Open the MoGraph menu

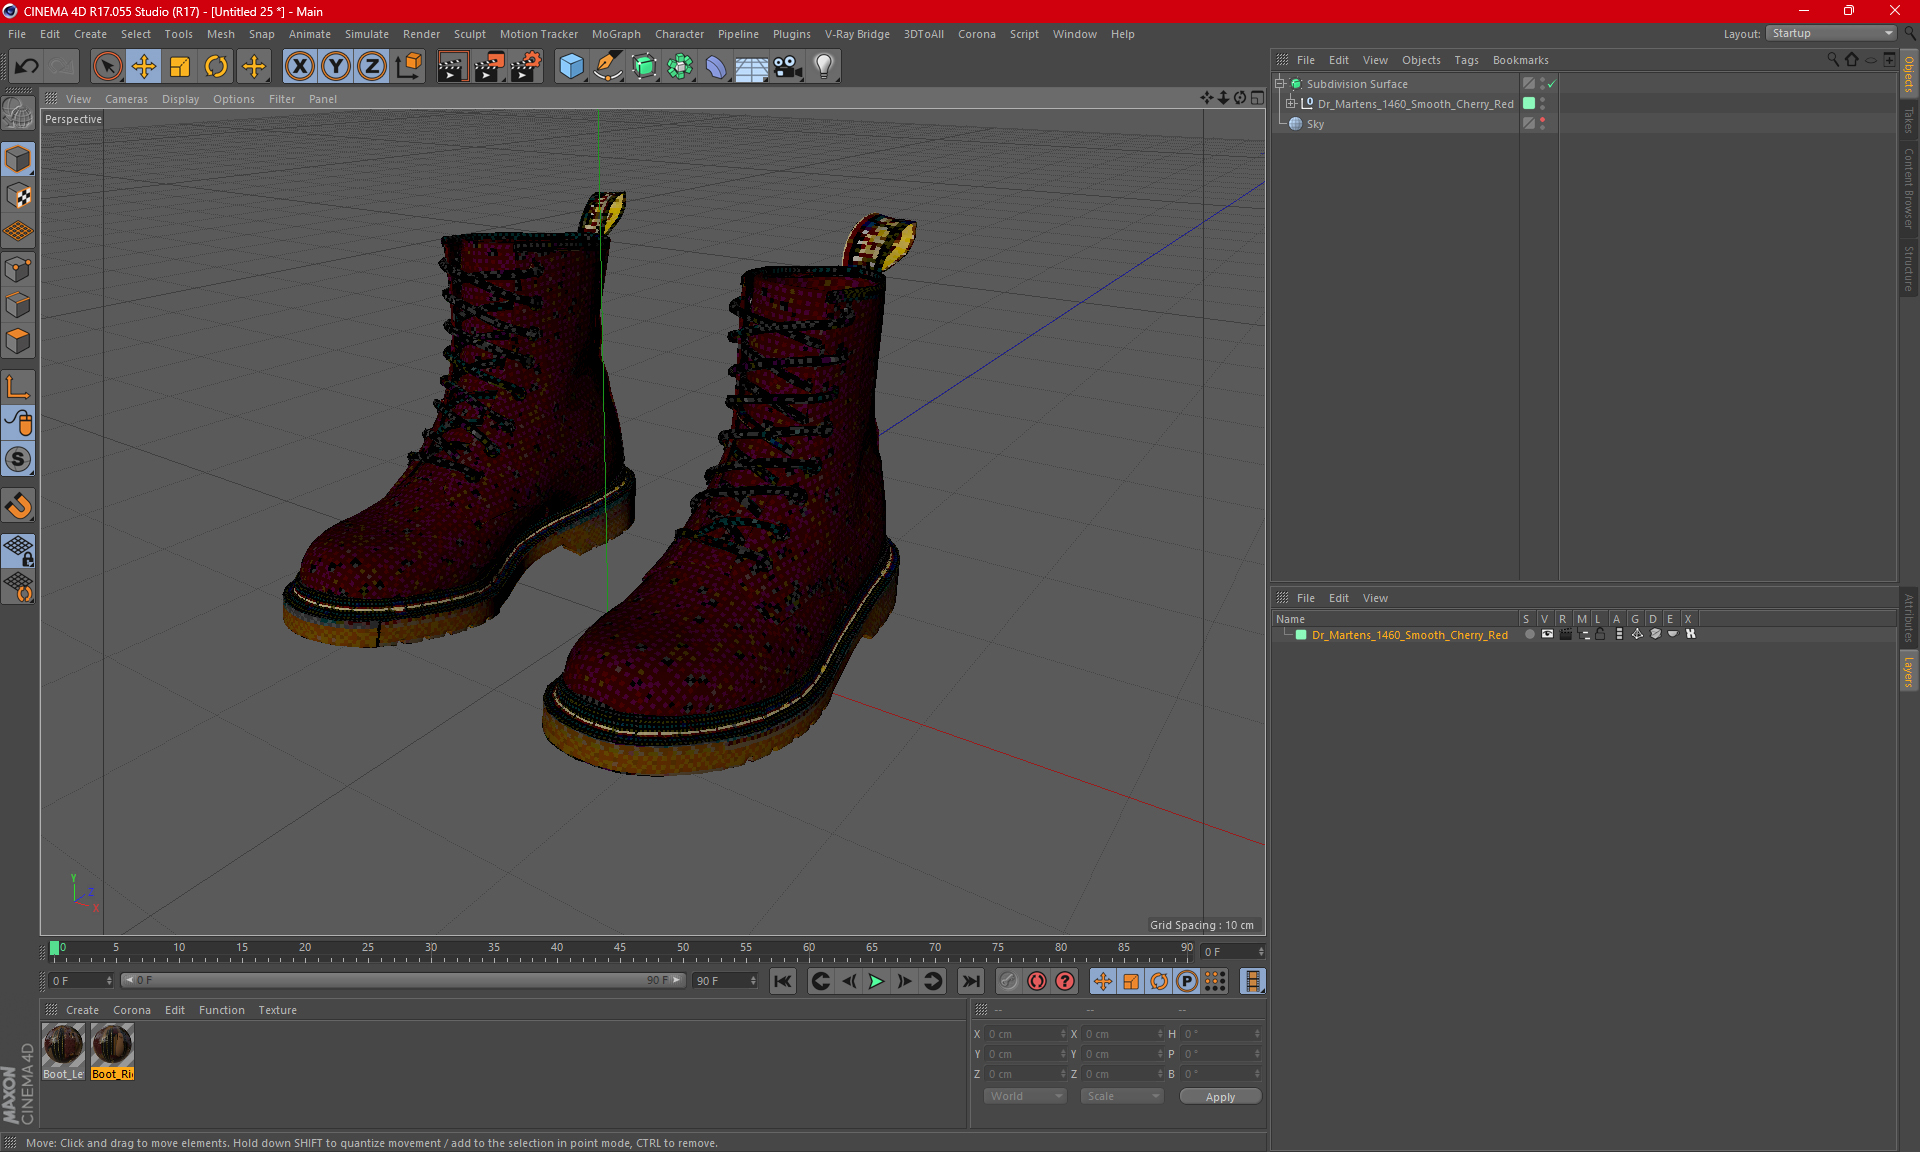tap(616, 34)
